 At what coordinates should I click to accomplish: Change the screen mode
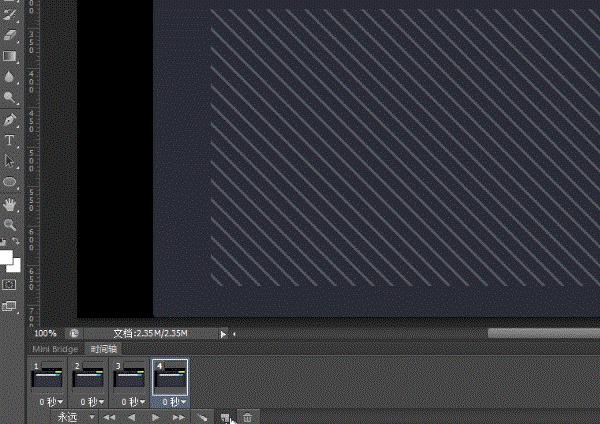click(x=9, y=306)
